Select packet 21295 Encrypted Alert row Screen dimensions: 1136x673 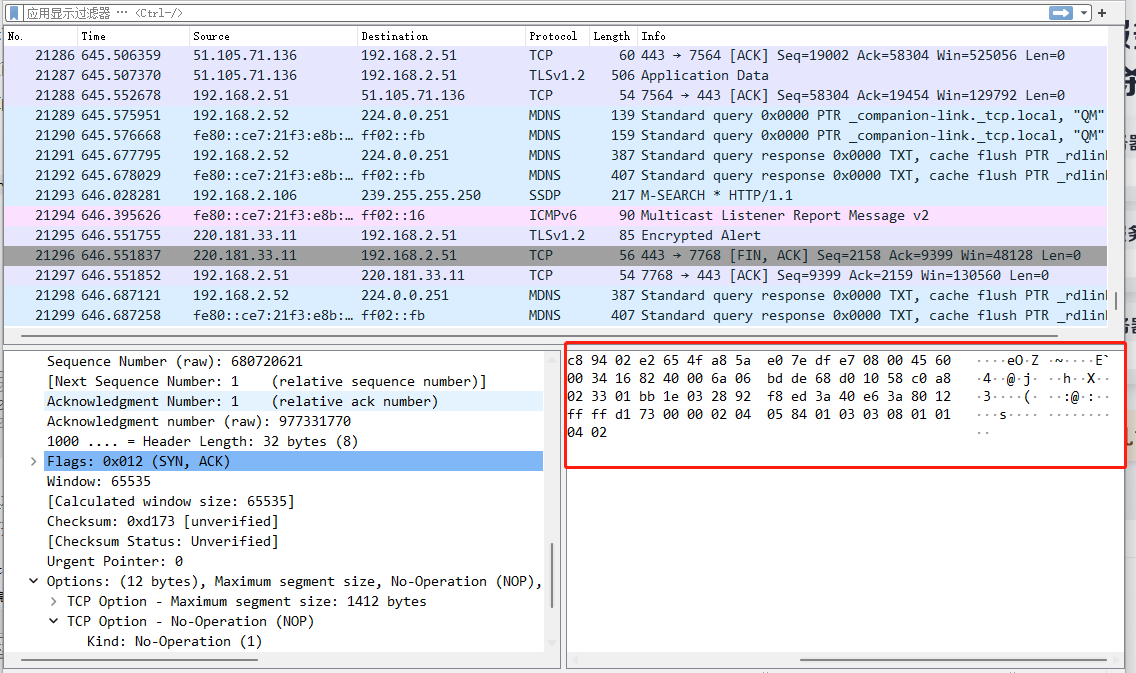pos(556,235)
